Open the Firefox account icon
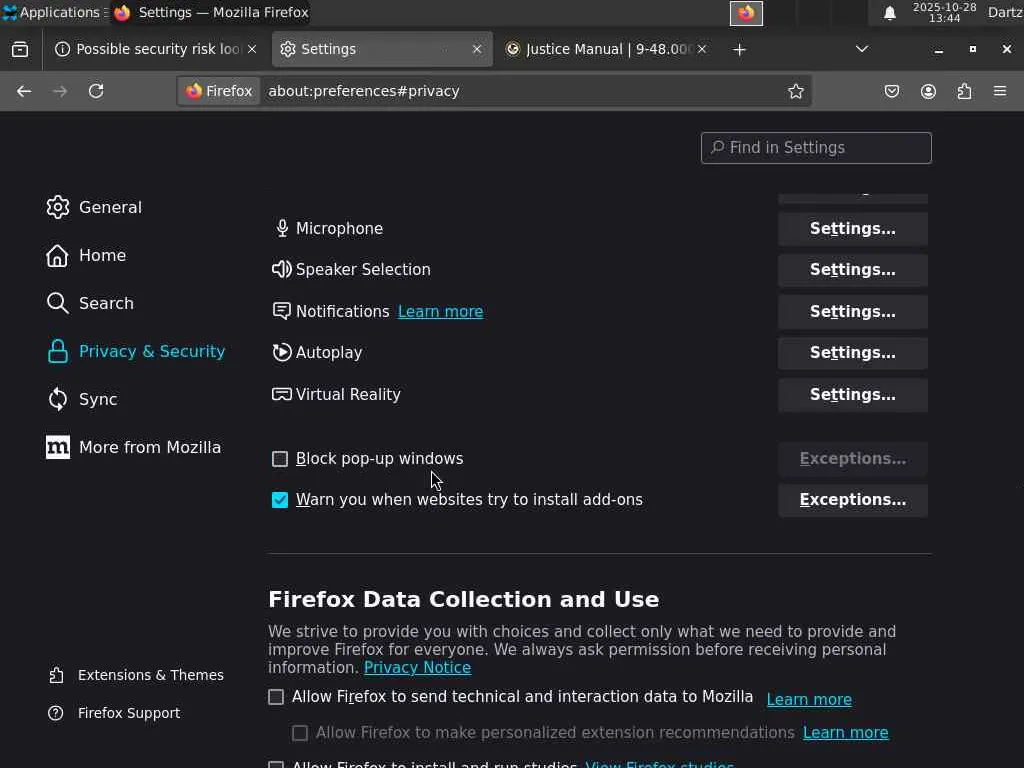 928,91
